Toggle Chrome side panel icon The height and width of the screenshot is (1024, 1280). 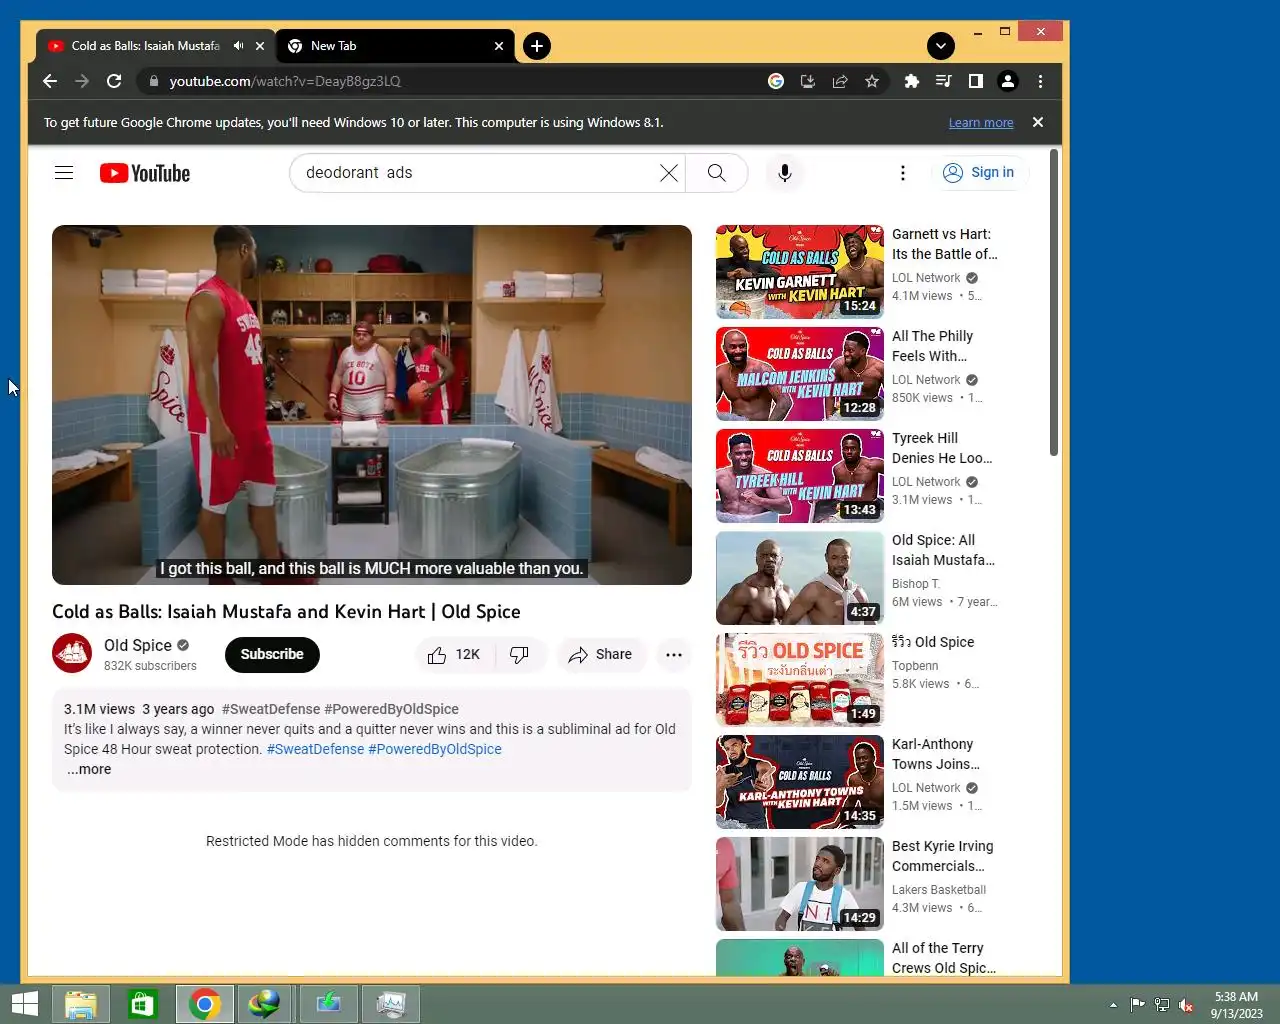point(976,81)
